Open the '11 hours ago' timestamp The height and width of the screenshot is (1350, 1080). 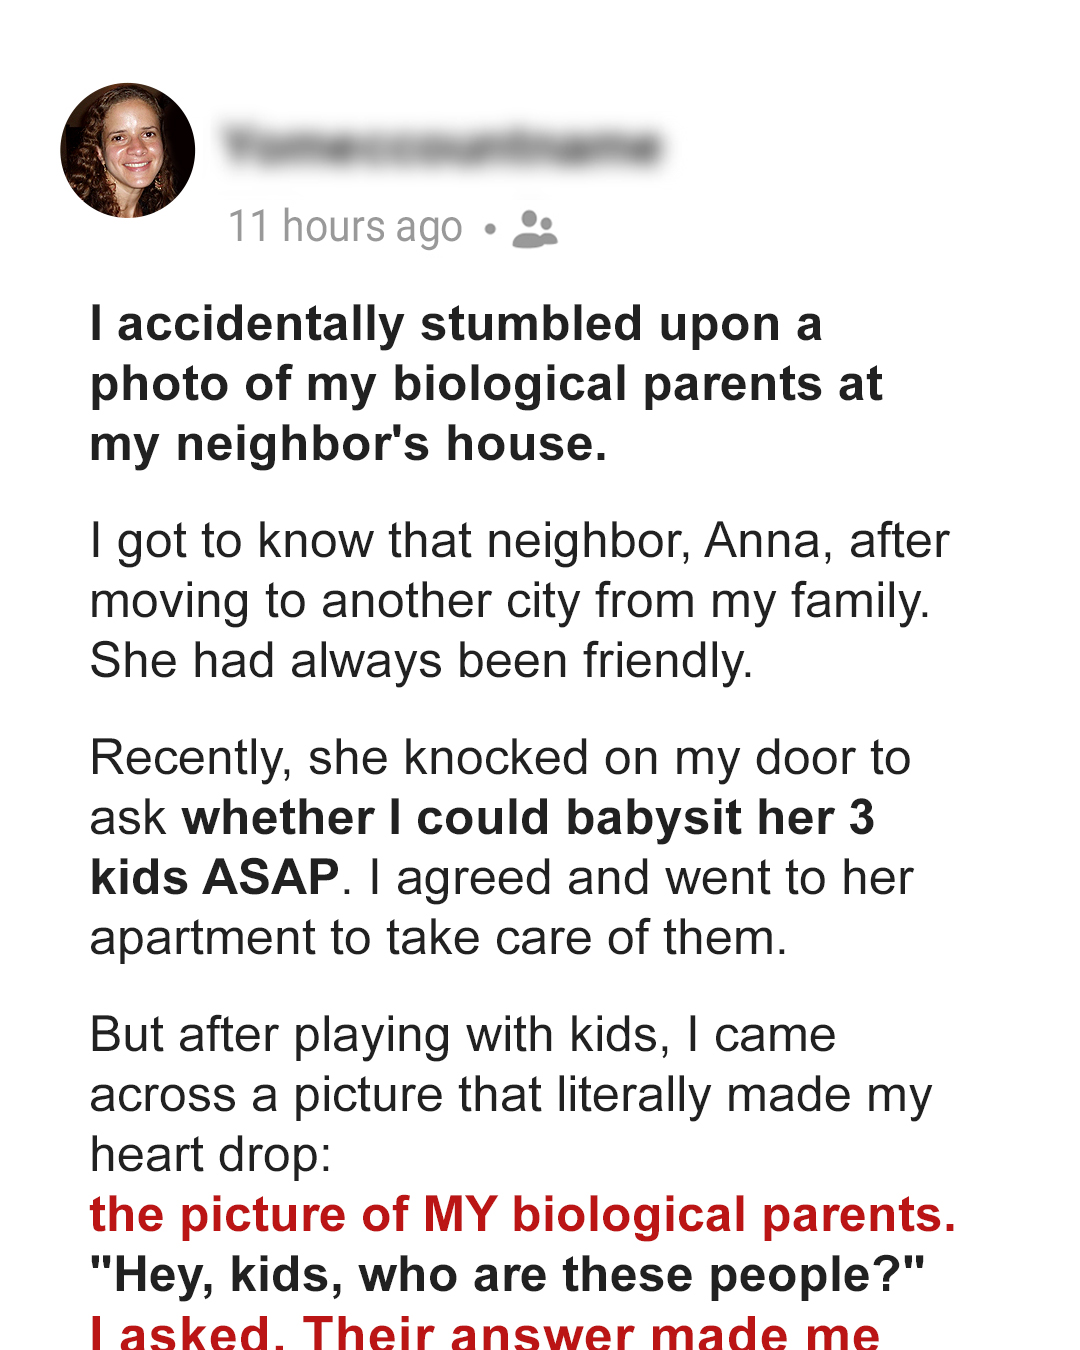click(x=346, y=227)
